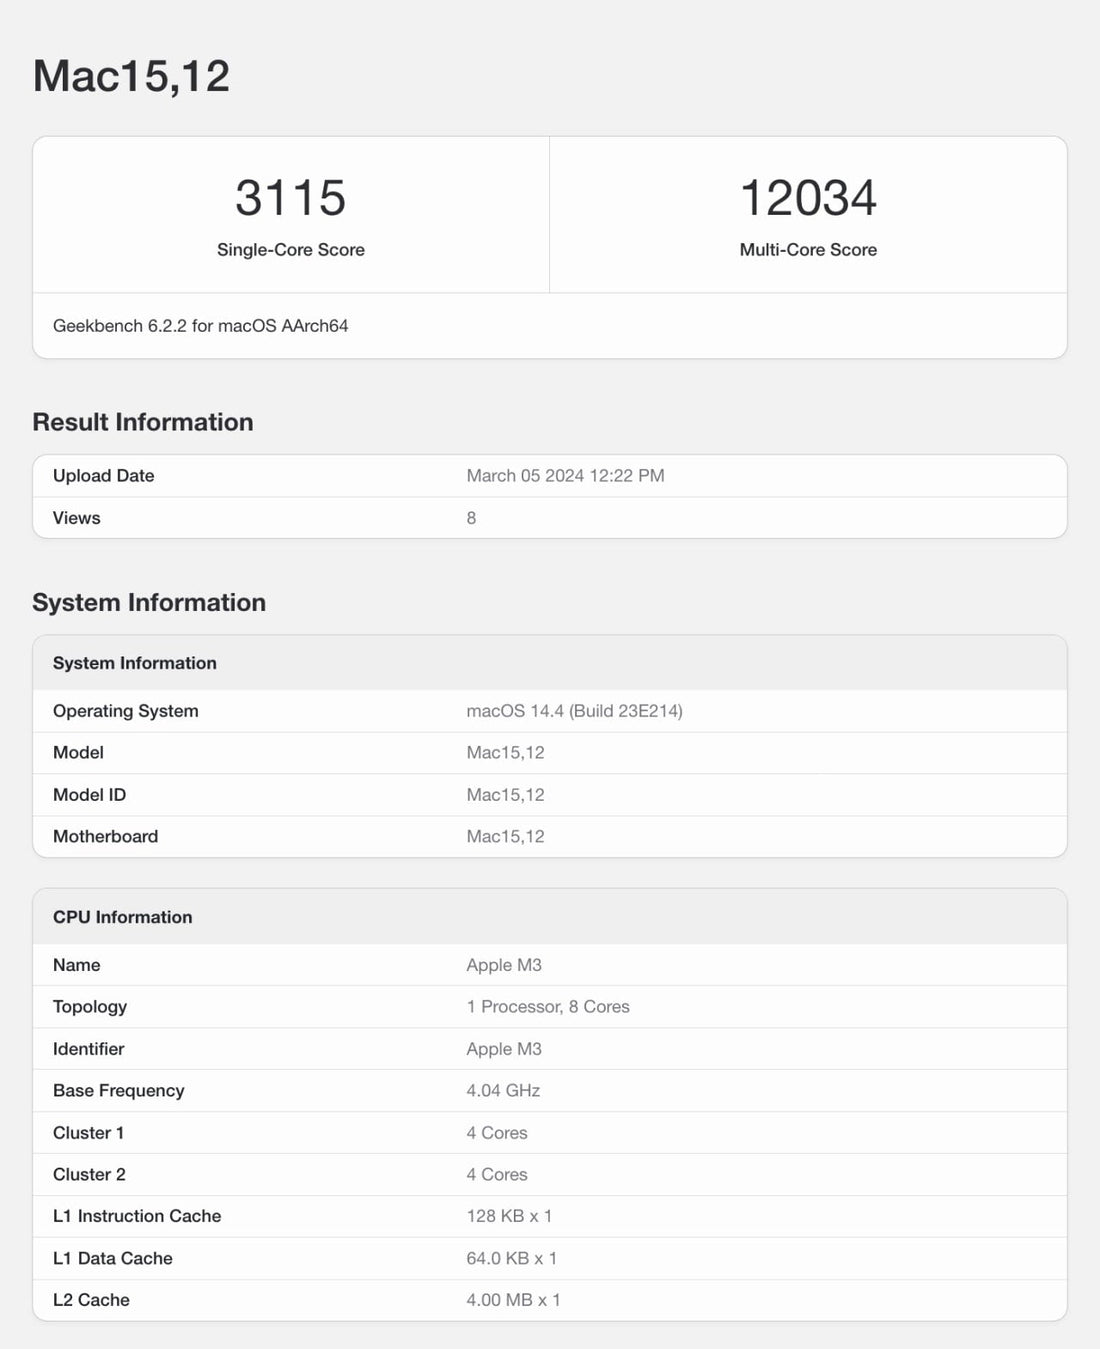Click the Multi-Core Score label
Image resolution: width=1100 pixels, height=1349 pixels.
[808, 250]
